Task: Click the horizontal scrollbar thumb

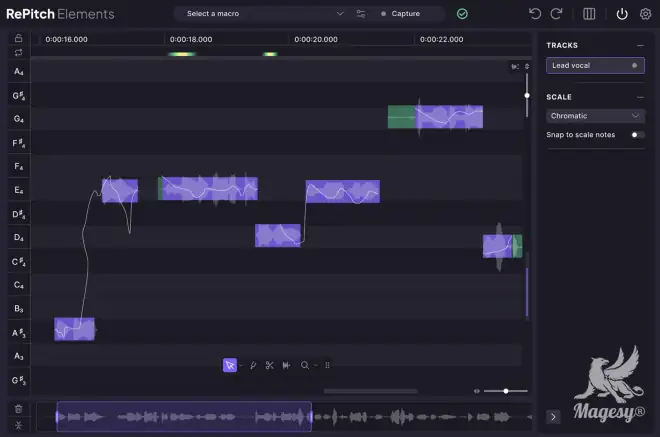Action: coord(370,391)
